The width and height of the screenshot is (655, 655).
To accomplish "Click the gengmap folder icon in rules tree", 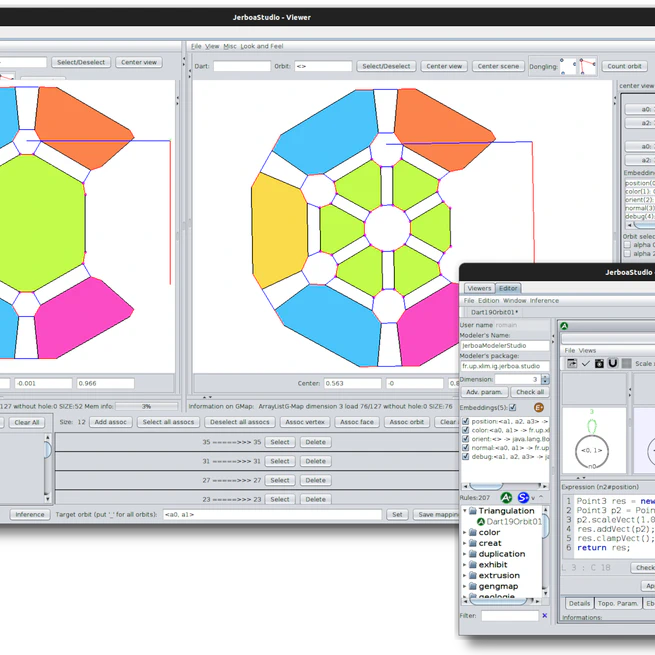I will tap(472, 586).
